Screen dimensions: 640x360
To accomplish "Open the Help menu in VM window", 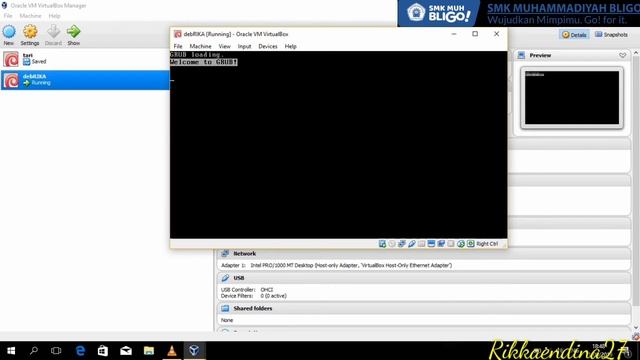I will click(291, 47).
